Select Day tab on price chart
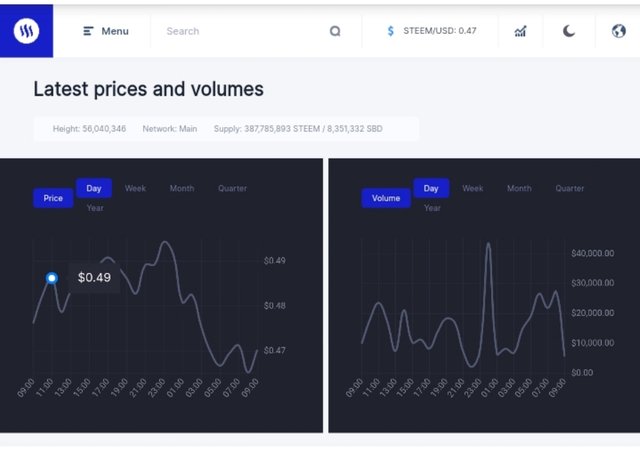The width and height of the screenshot is (640, 460). point(94,188)
